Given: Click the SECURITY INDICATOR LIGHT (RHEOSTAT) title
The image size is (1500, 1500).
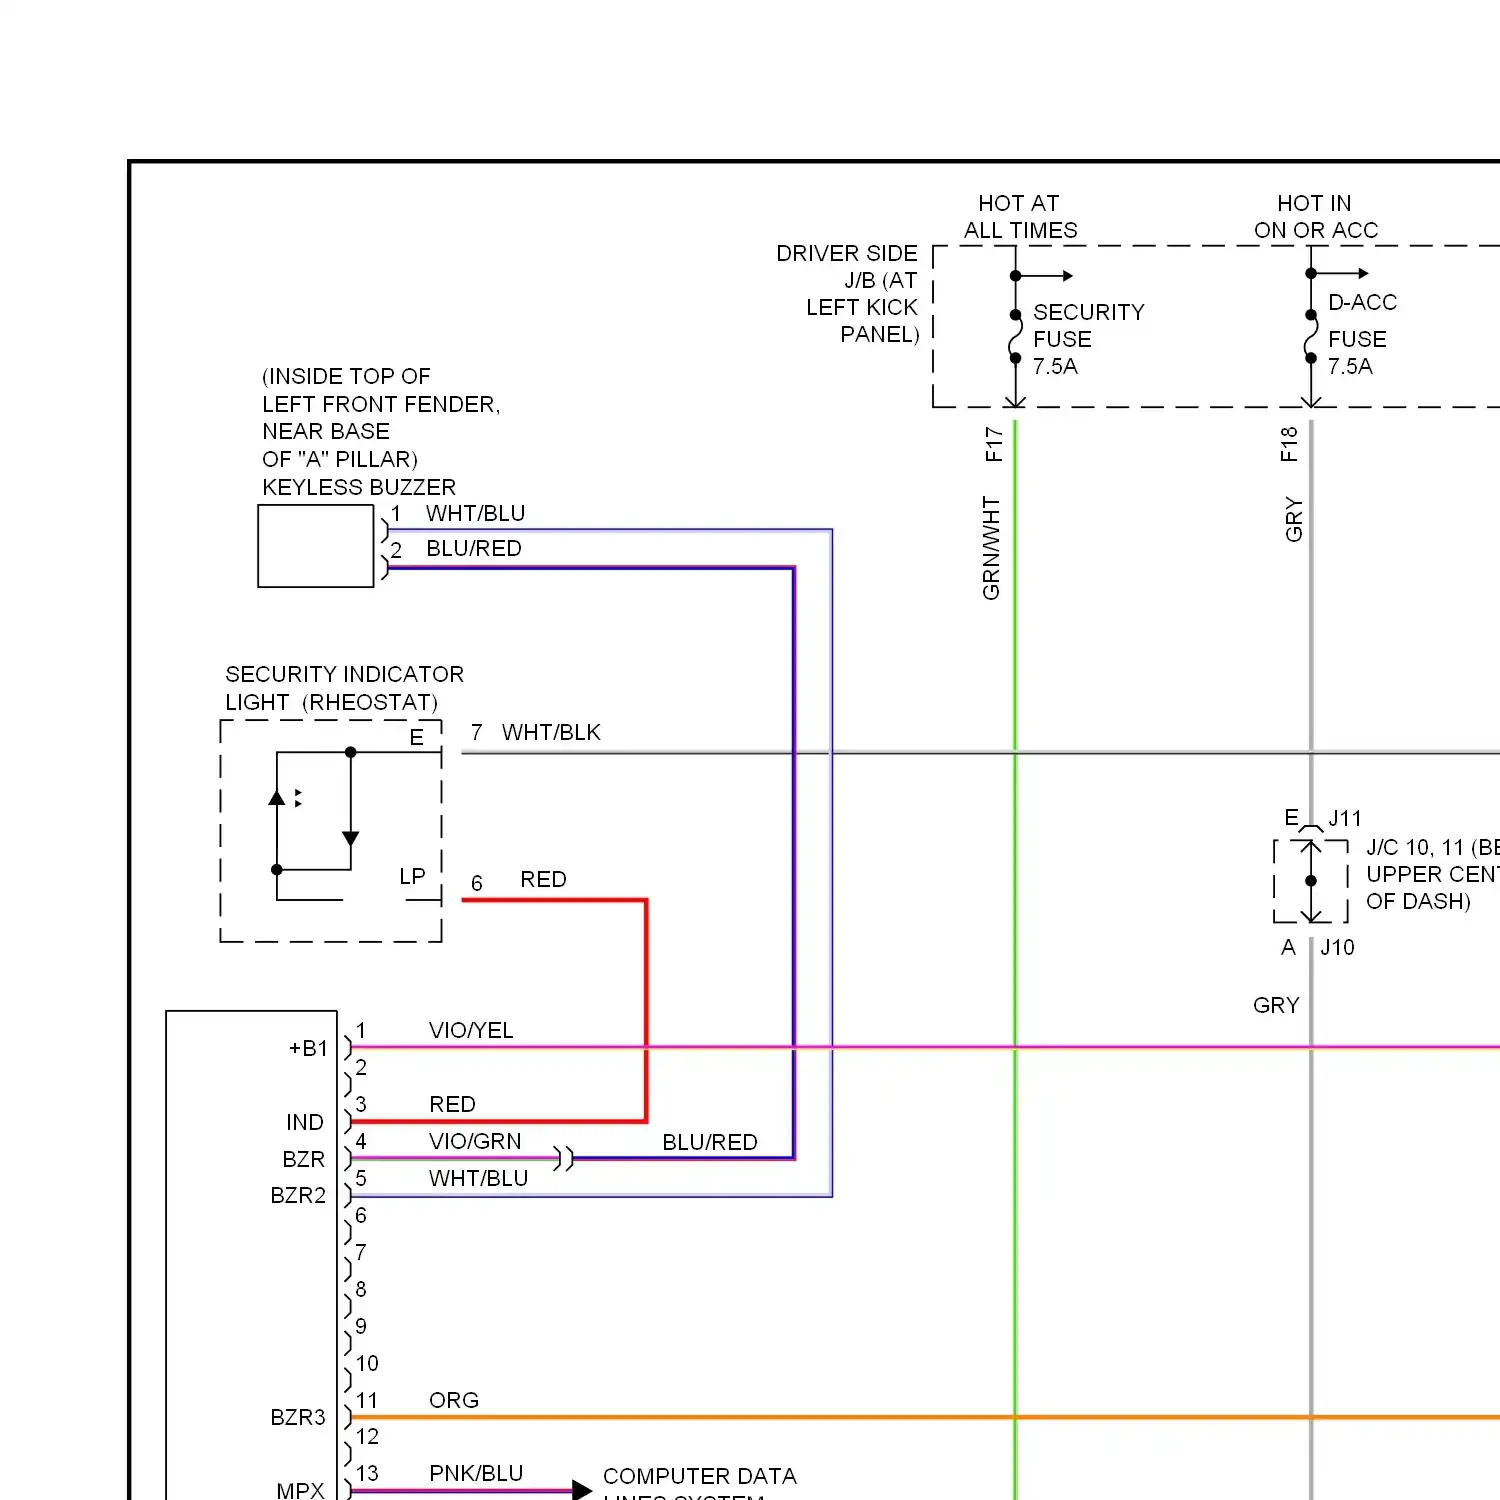Looking at the screenshot, I should point(344,688).
